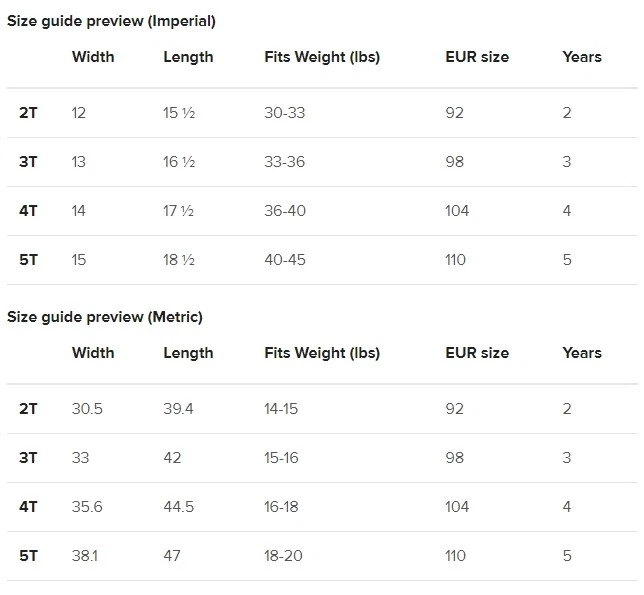Screen dimensions: 644x595
Task: Select the Width column header in Imperial table
Action: pos(93,57)
